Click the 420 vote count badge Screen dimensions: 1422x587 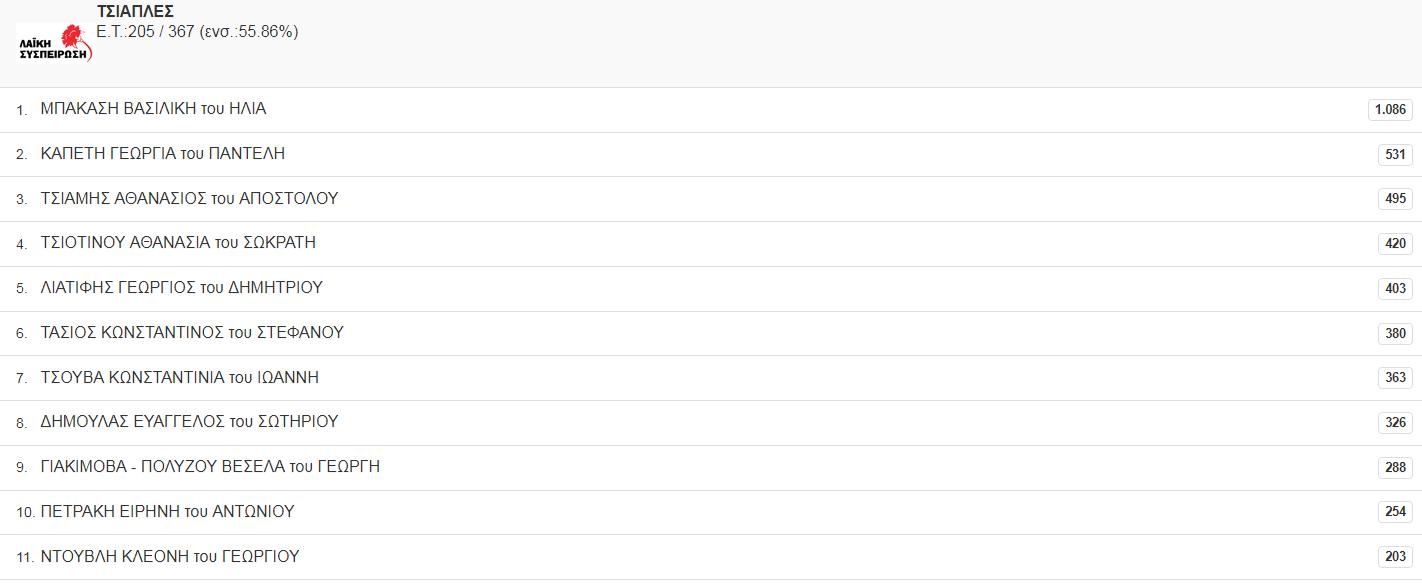pos(1395,244)
